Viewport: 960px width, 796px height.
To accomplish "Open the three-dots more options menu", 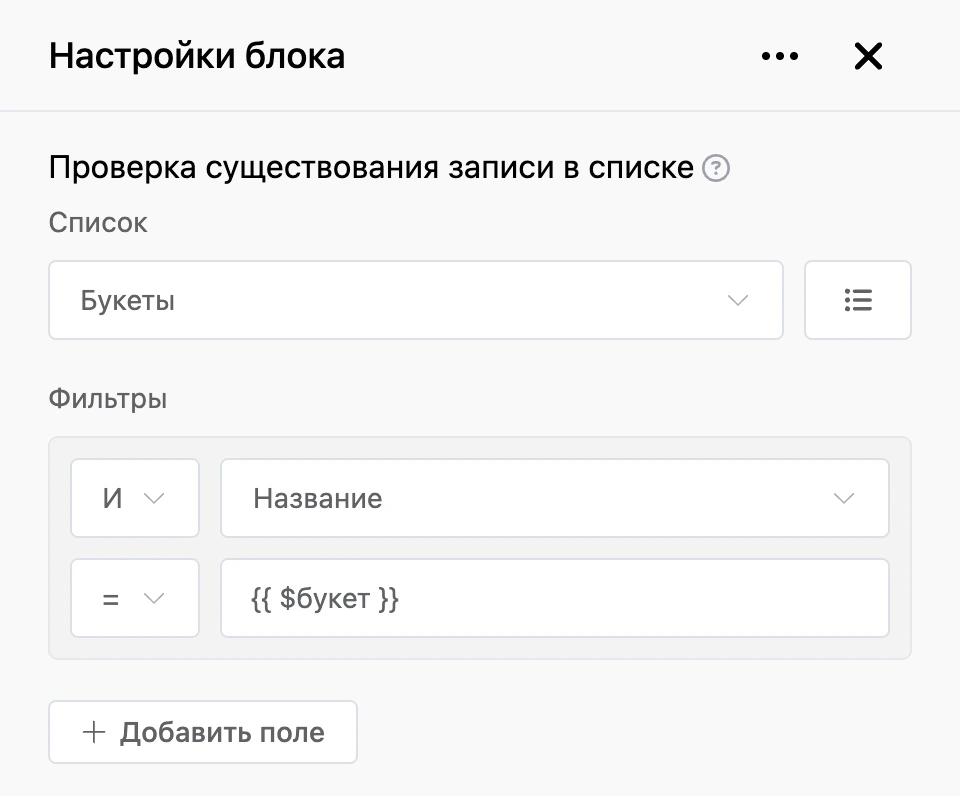I will (779, 56).
